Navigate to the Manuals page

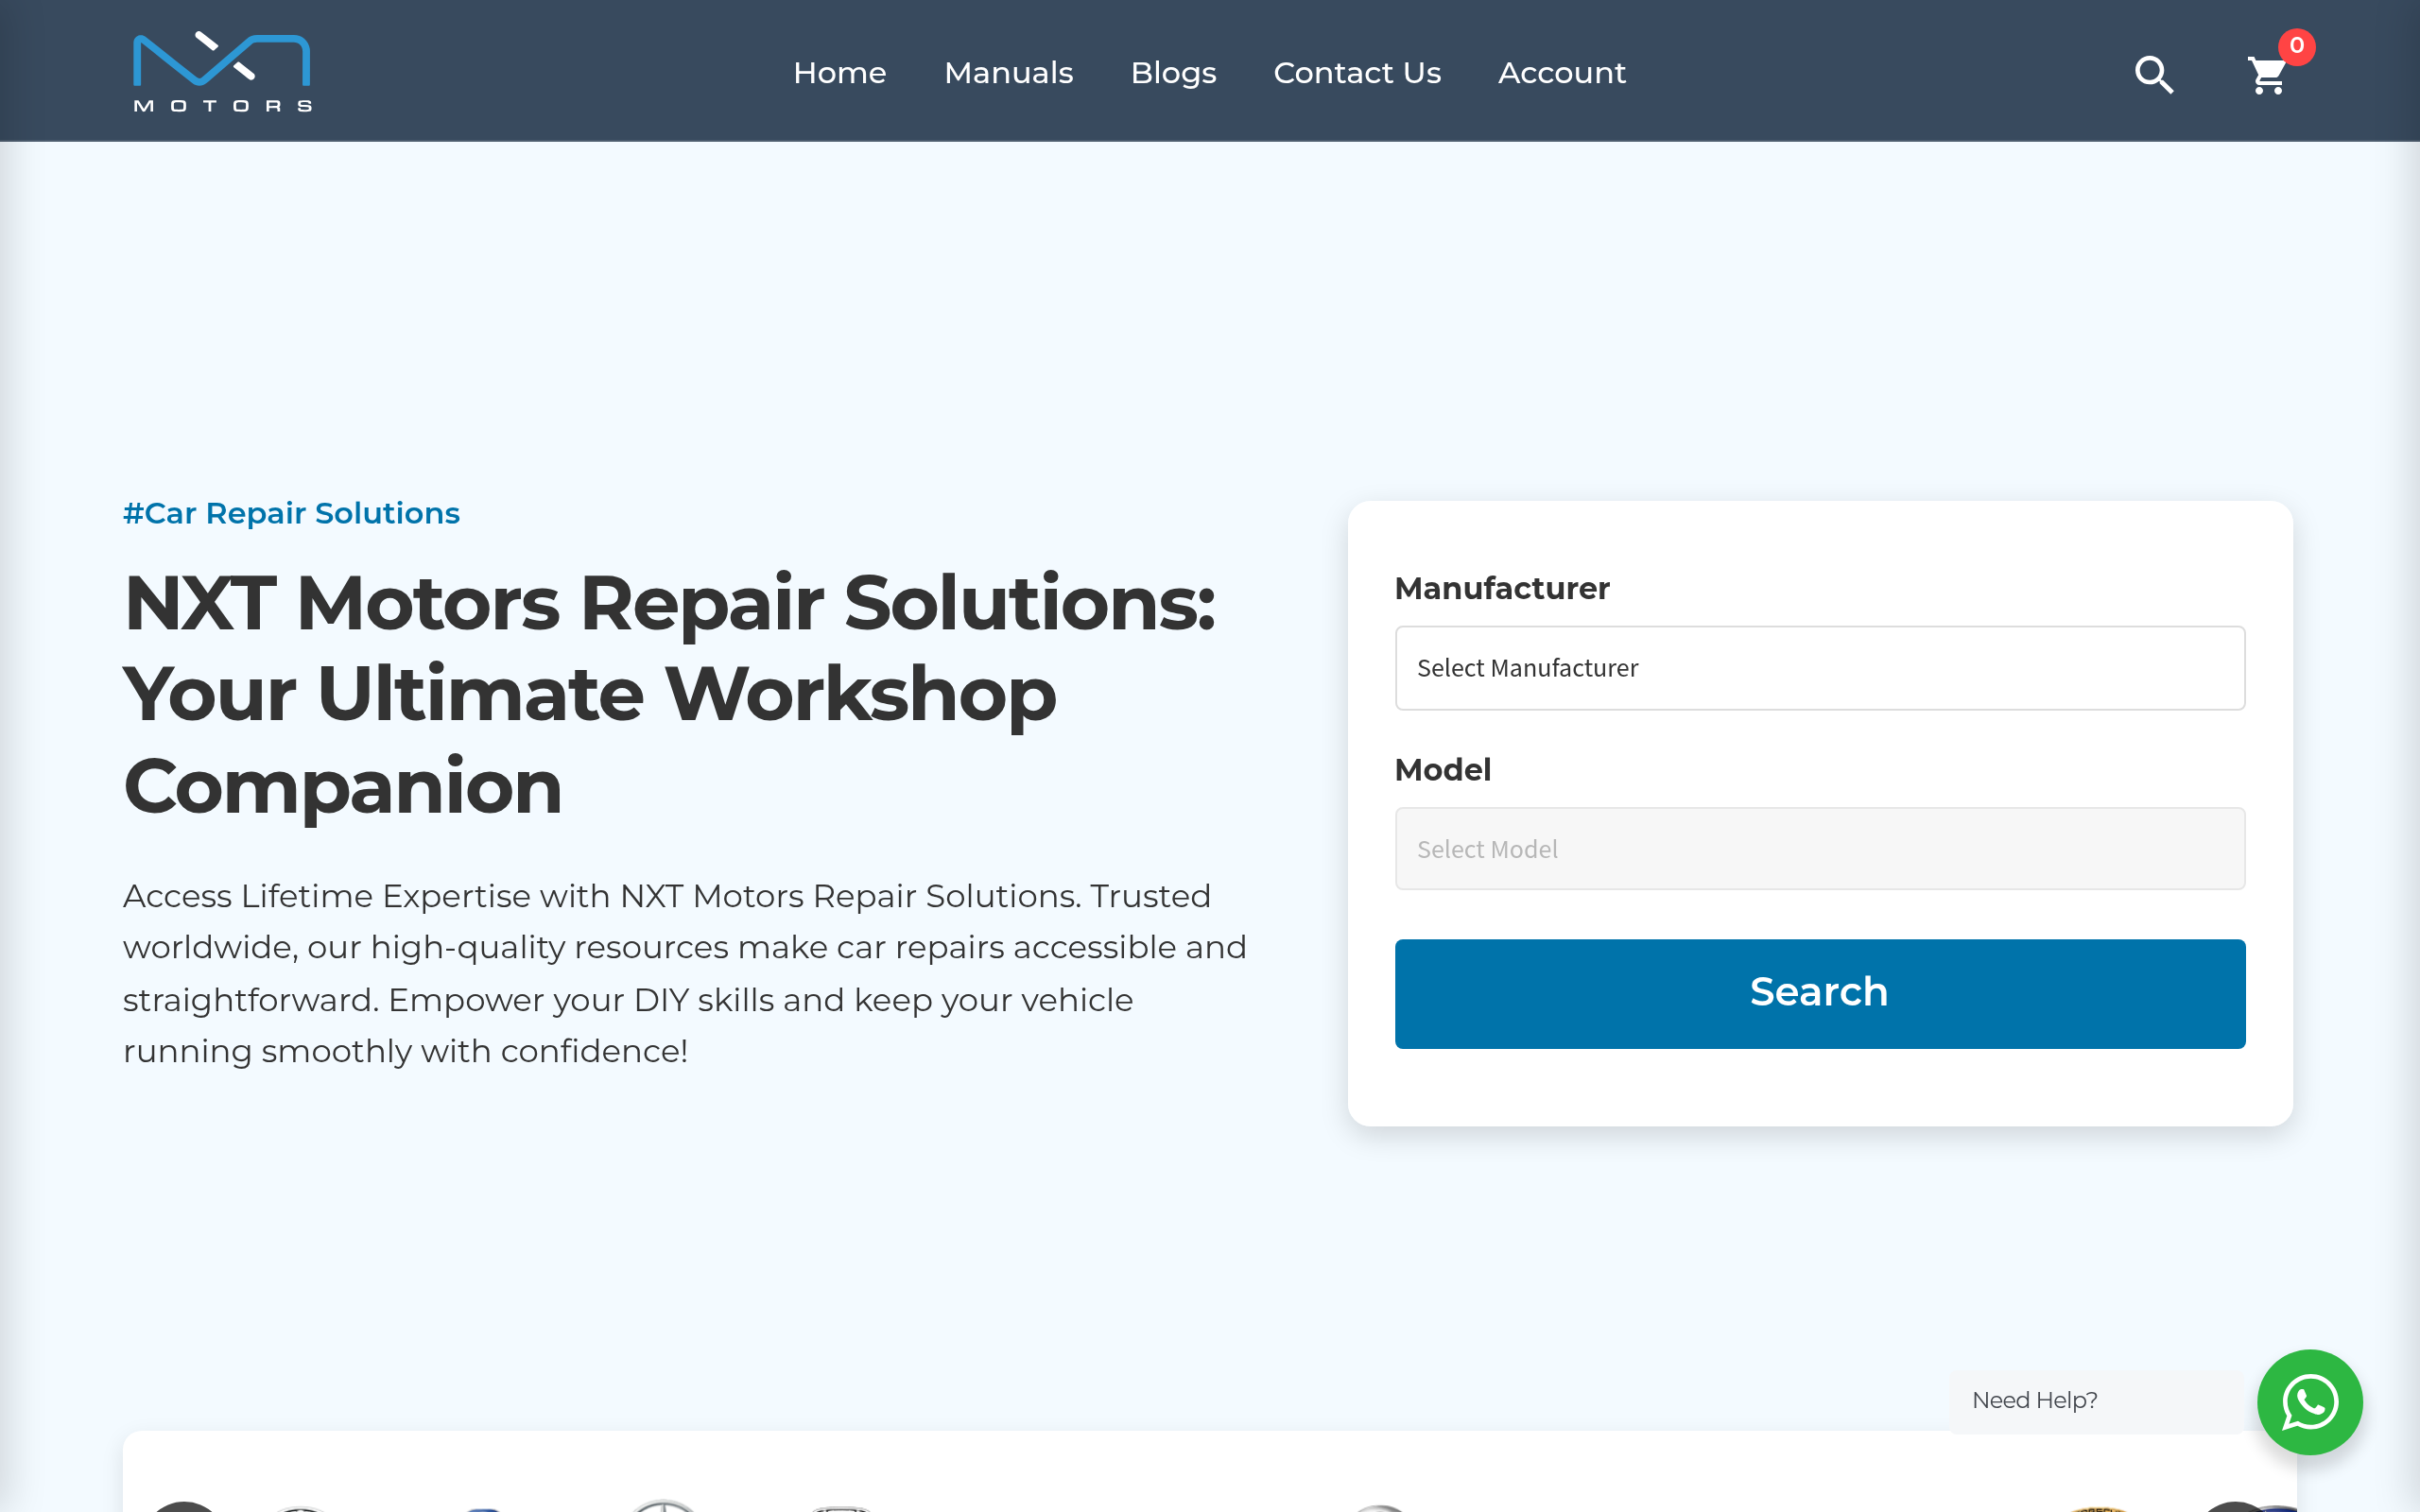tap(1008, 72)
